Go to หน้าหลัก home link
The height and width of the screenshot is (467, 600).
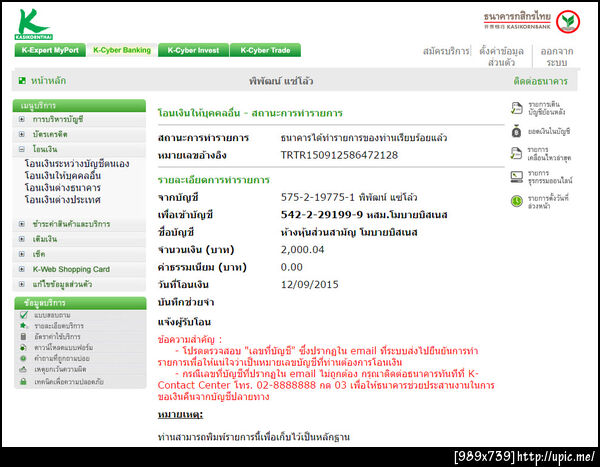pyautogui.click(x=48, y=80)
